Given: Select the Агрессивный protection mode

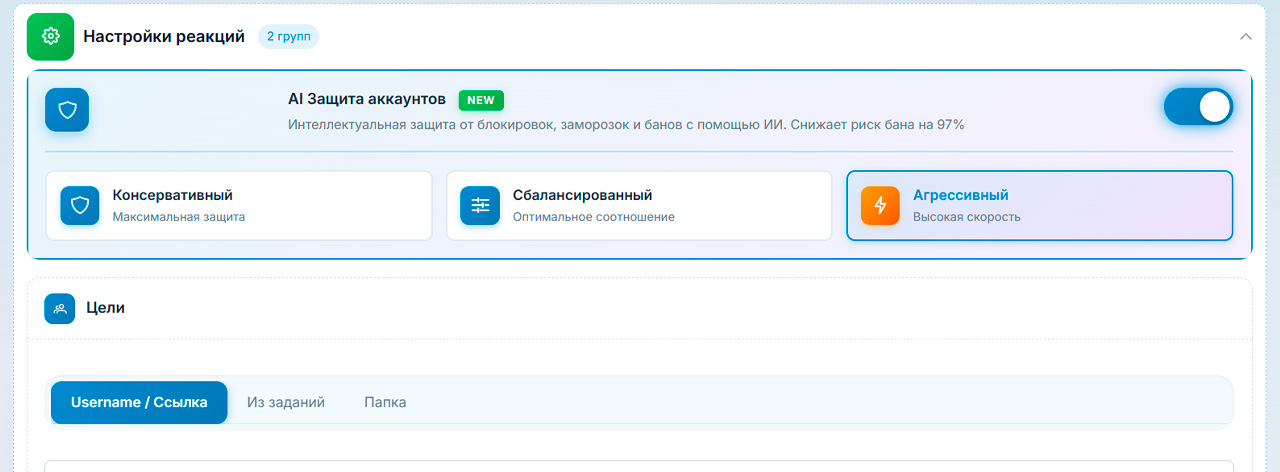Looking at the screenshot, I should [x=1039, y=206].
